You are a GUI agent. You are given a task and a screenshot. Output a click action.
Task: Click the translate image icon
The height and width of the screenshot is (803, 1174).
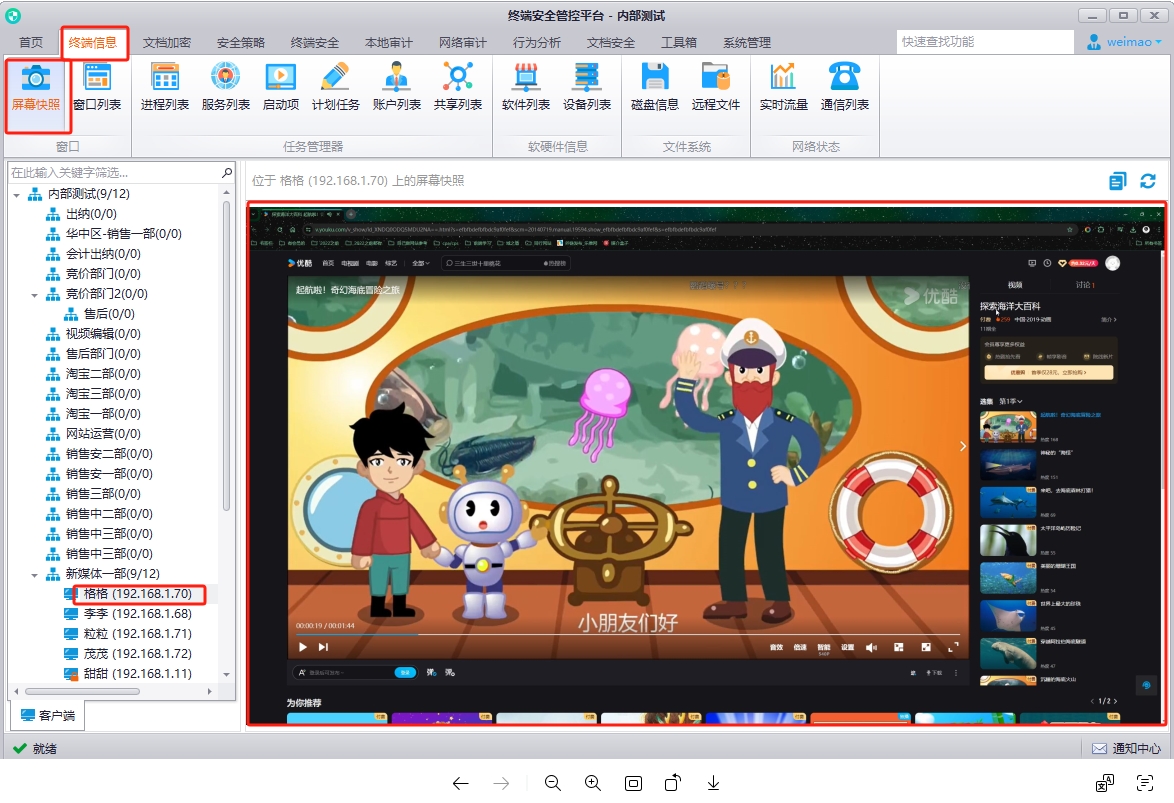coord(1104,784)
